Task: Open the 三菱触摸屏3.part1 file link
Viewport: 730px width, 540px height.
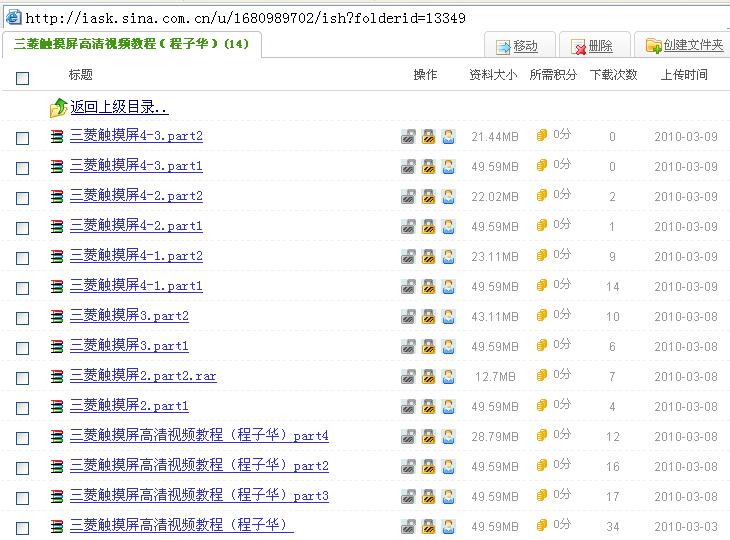Action: click(x=129, y=345)
